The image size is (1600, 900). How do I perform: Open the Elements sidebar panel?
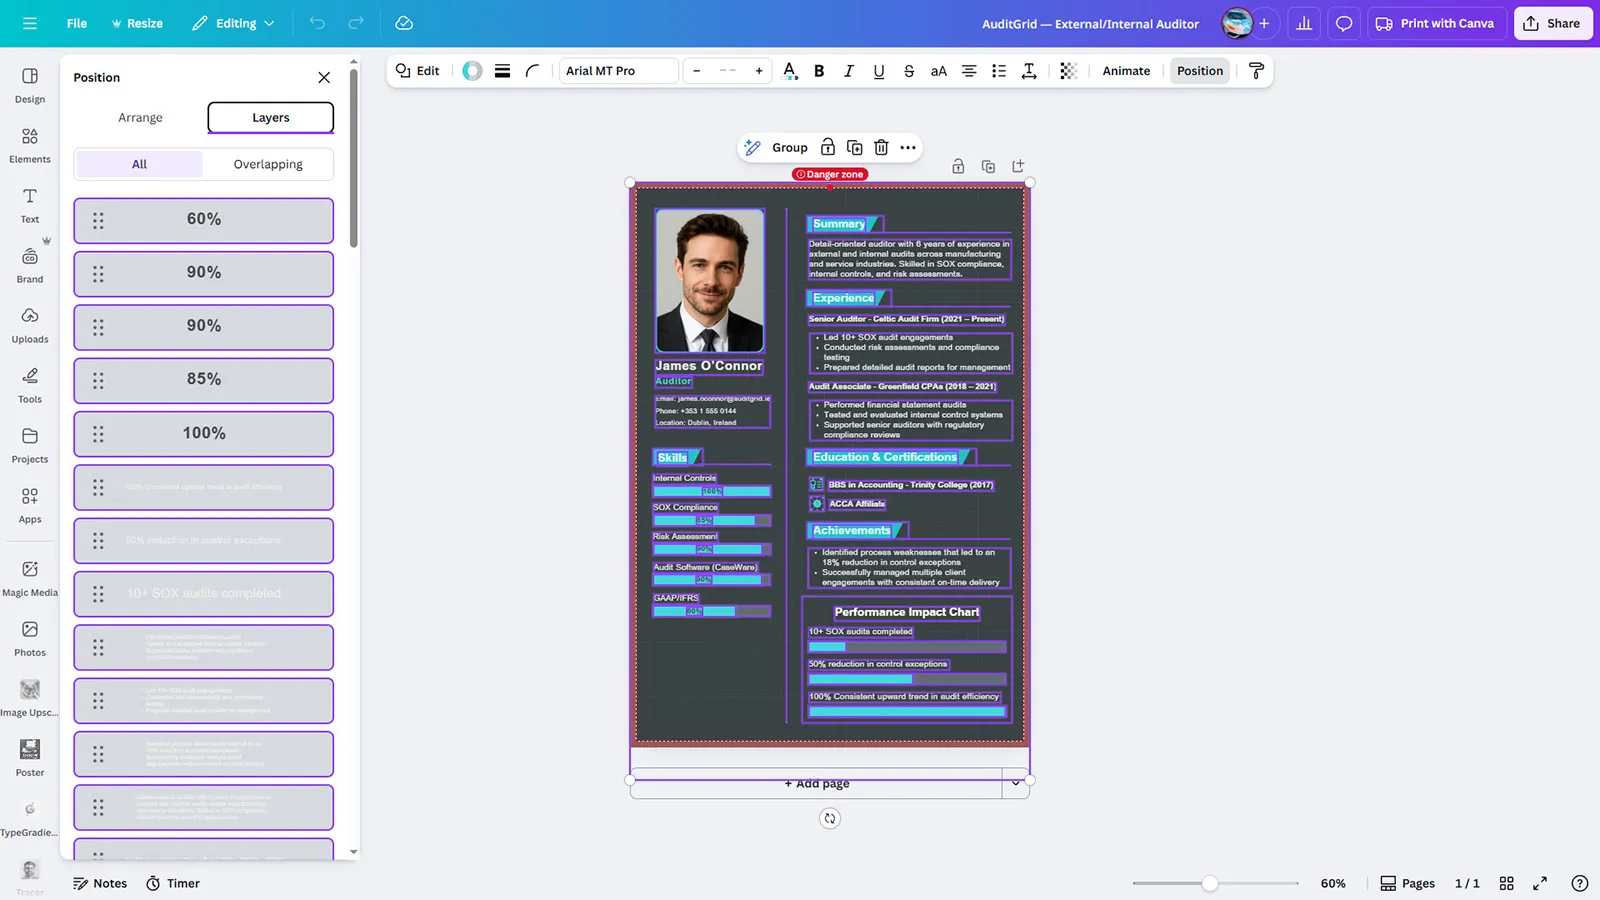30,145
